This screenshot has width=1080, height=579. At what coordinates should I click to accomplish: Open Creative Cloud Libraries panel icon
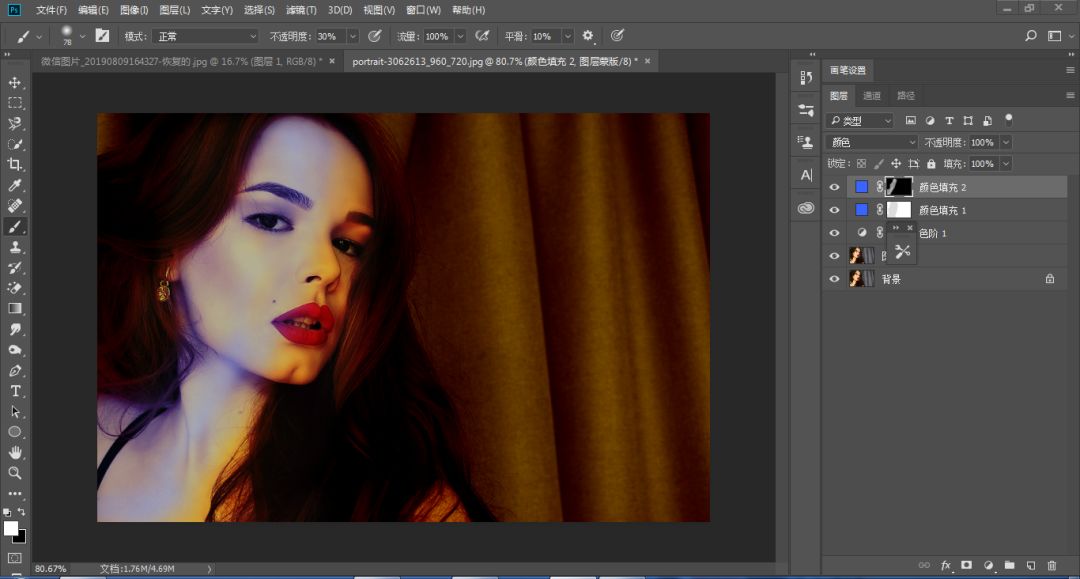click(x=806, y=208)
